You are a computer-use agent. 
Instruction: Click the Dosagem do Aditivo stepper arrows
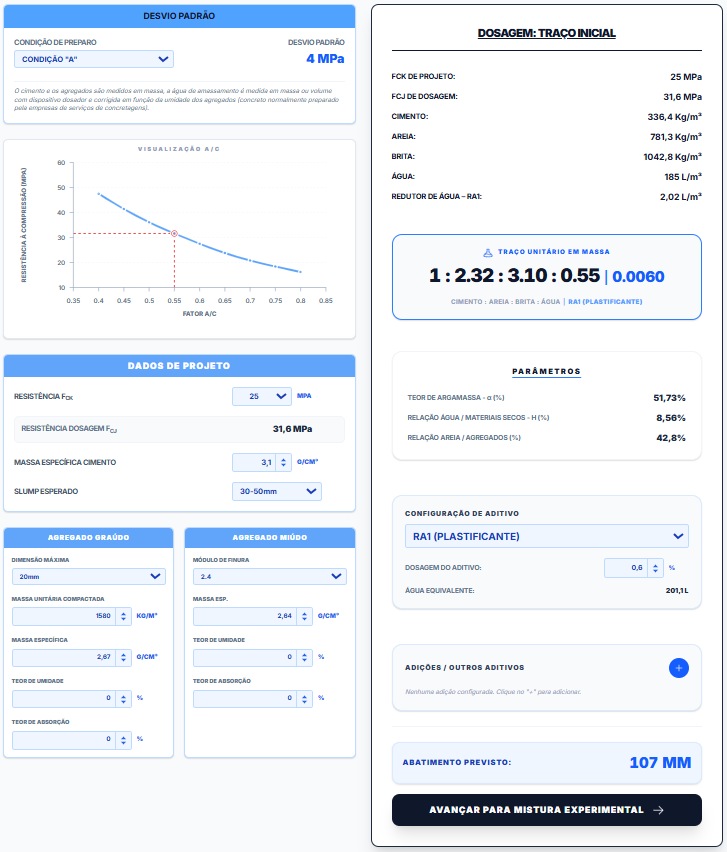pyautogui.click(x=657, y=568)
